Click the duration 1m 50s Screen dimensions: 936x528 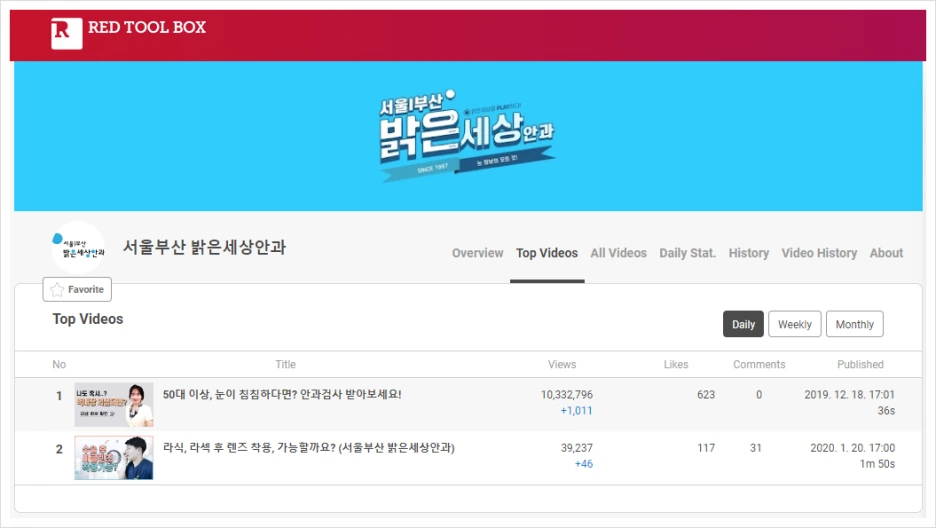click(x=878, y=464)
